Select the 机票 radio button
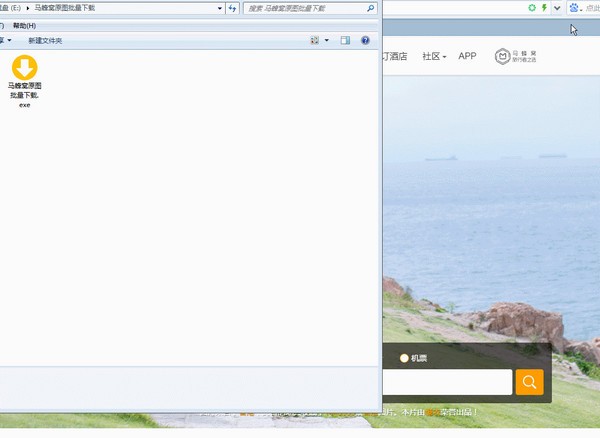 (404, 358)
